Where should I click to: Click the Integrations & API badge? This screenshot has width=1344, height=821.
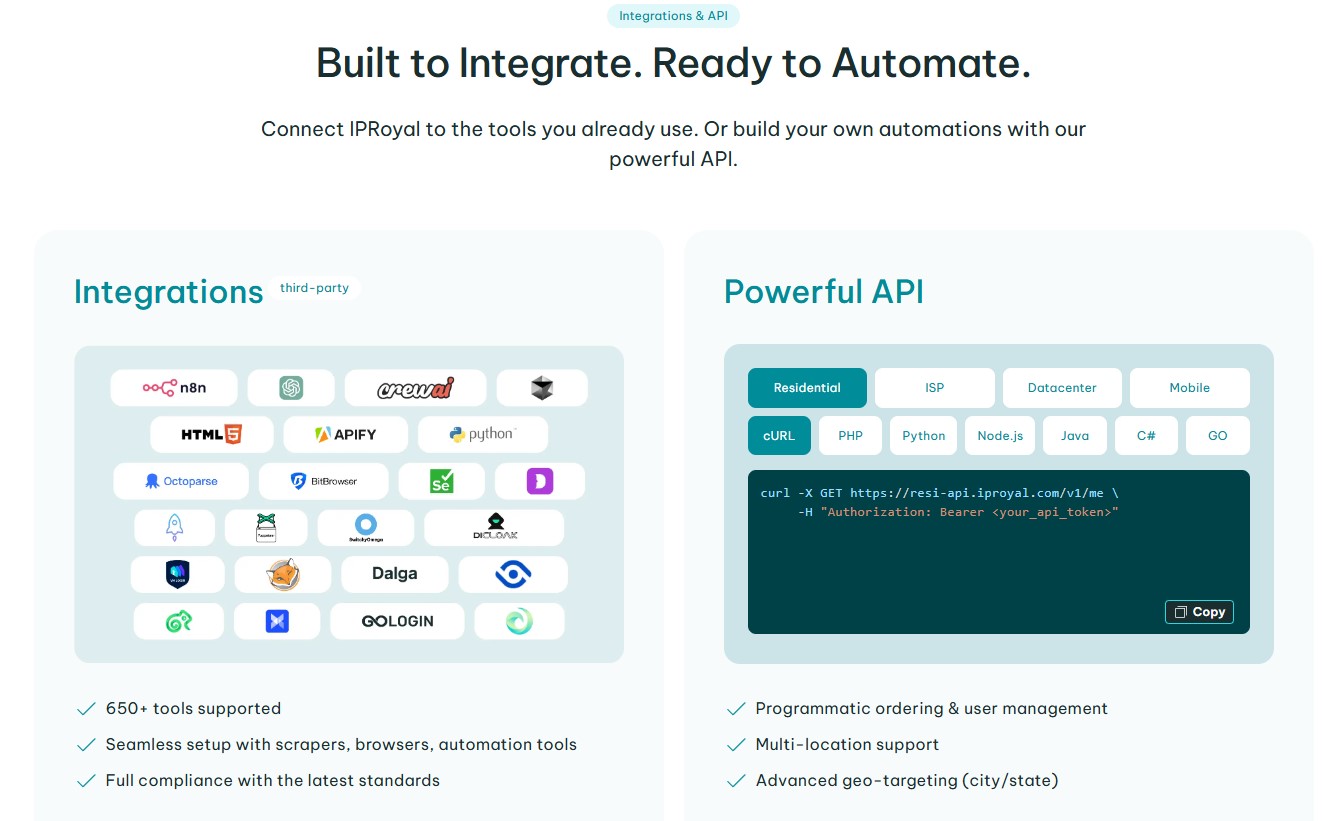click(673, 16)
